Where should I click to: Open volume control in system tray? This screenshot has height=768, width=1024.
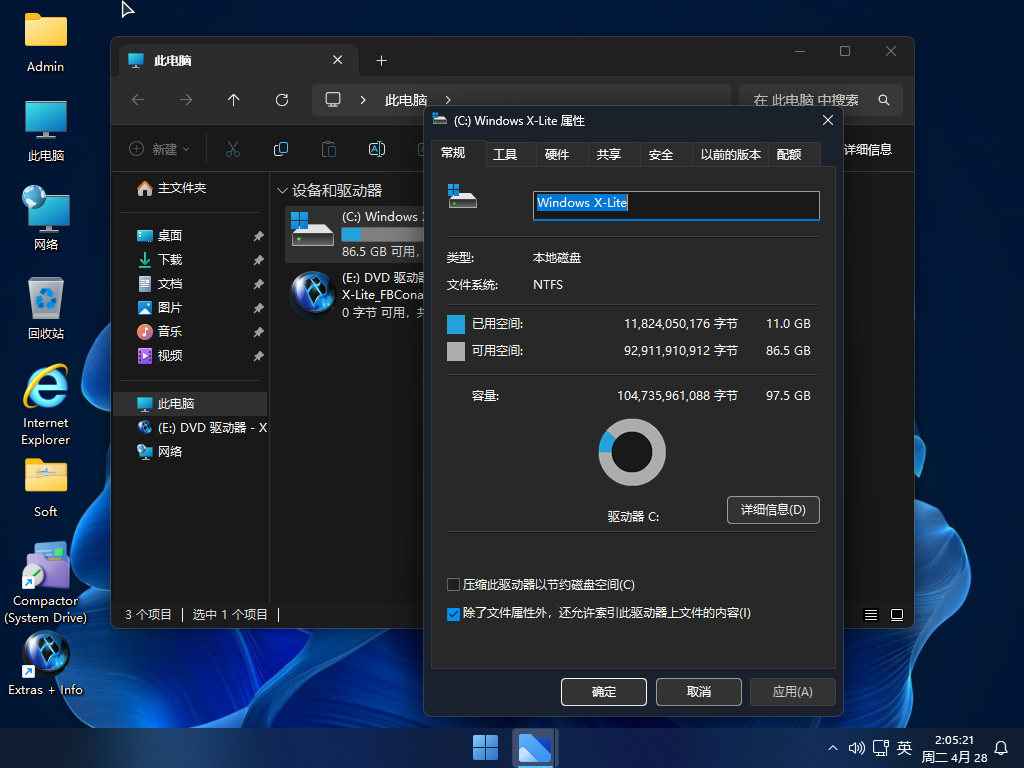[x=856, y=748]
